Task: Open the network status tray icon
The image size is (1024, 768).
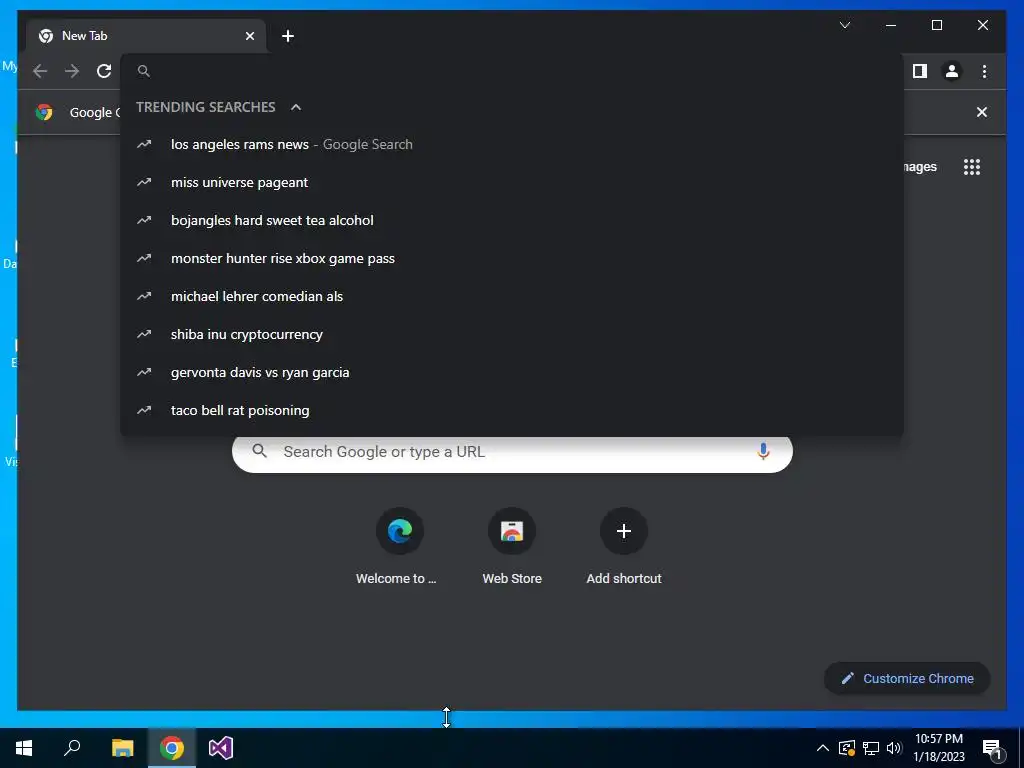Action: click(x=871, y=748)
